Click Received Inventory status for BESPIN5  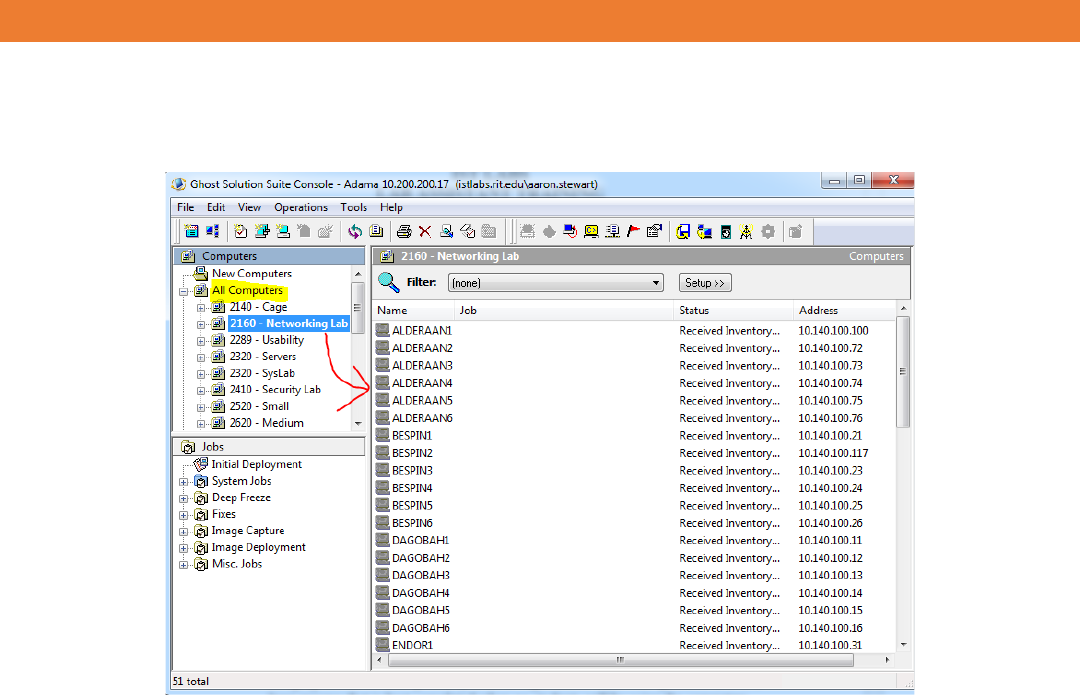click(729, 505)
